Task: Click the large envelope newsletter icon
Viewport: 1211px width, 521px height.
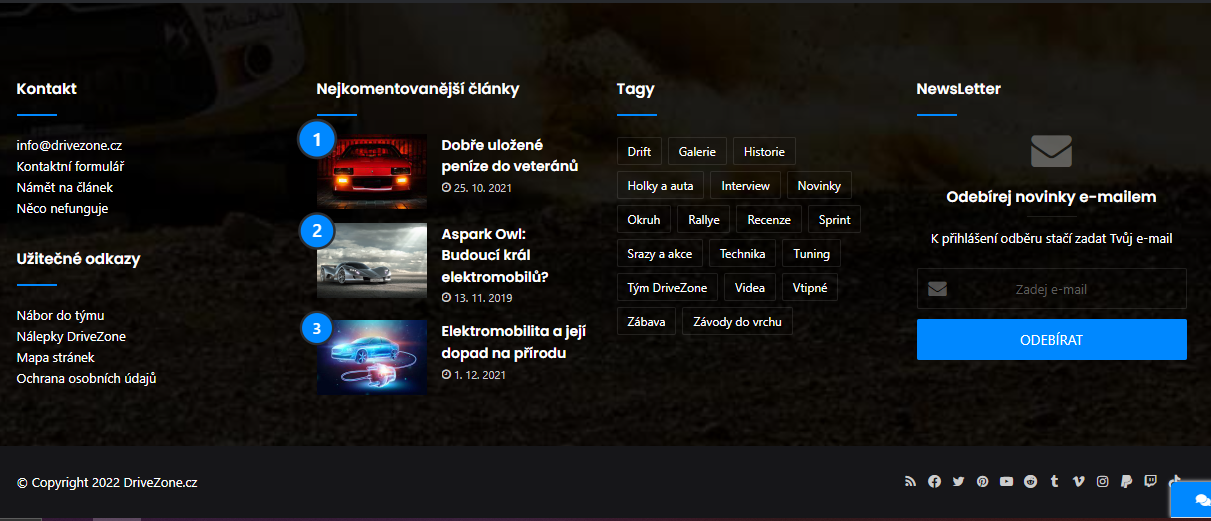Action: coord(1051,151)
